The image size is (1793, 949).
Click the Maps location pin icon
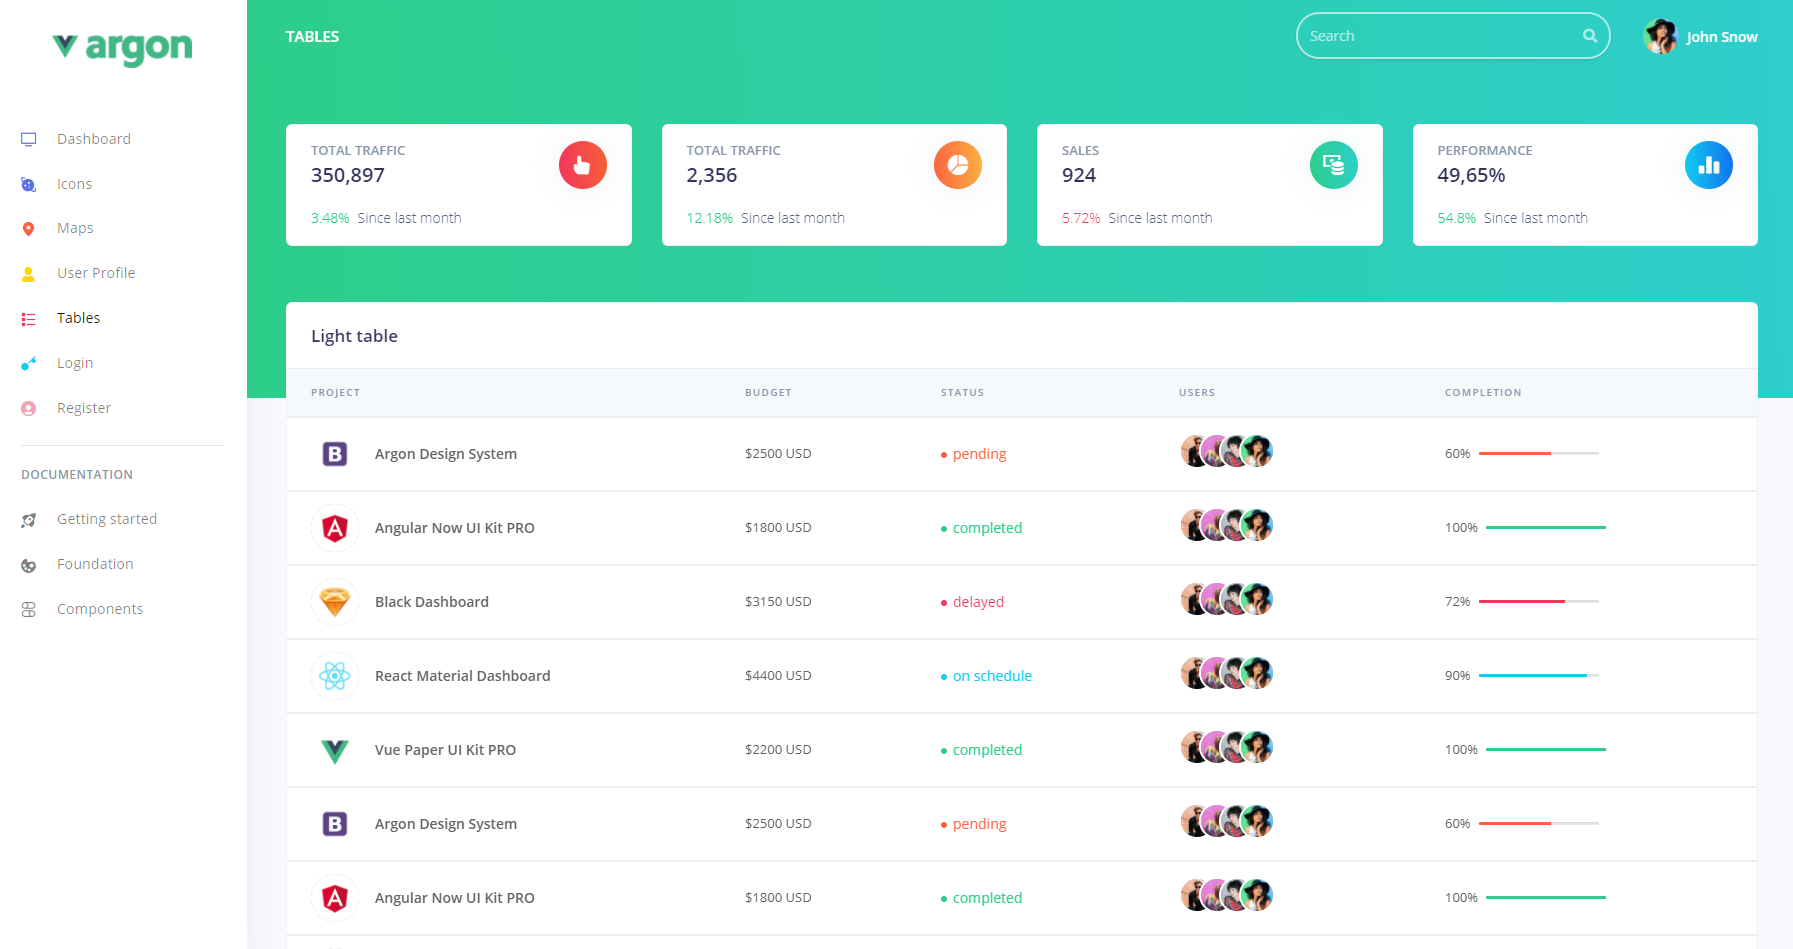[28, 229]
